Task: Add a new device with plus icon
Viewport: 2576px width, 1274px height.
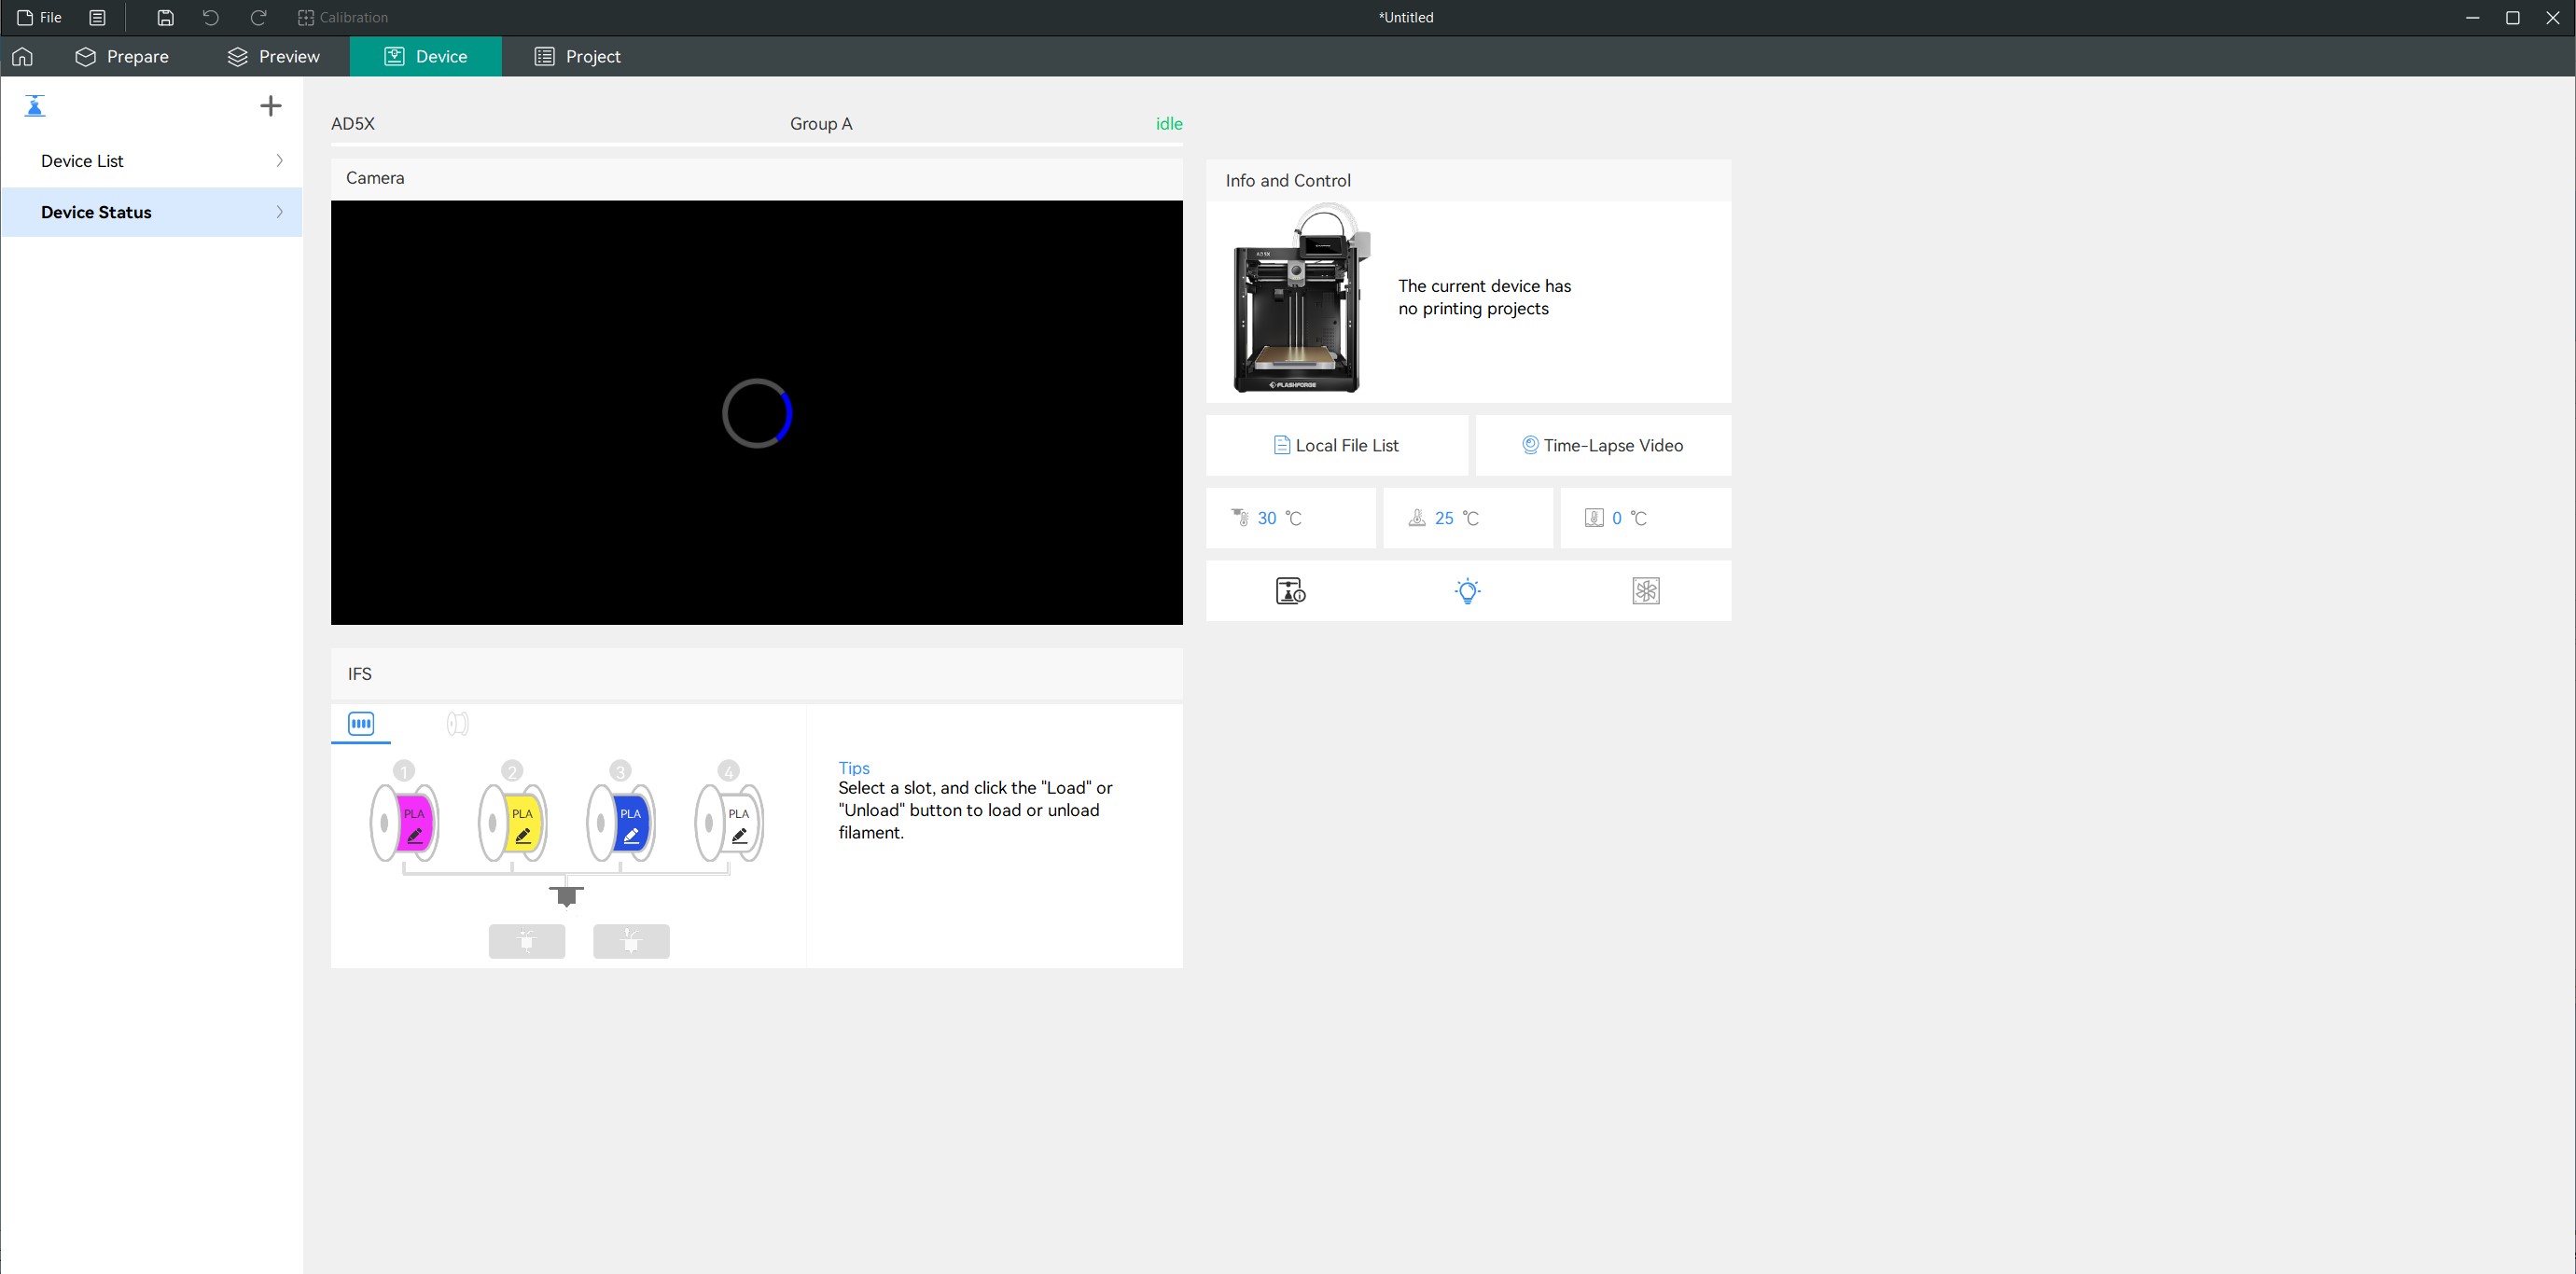Action: (270, 106)
